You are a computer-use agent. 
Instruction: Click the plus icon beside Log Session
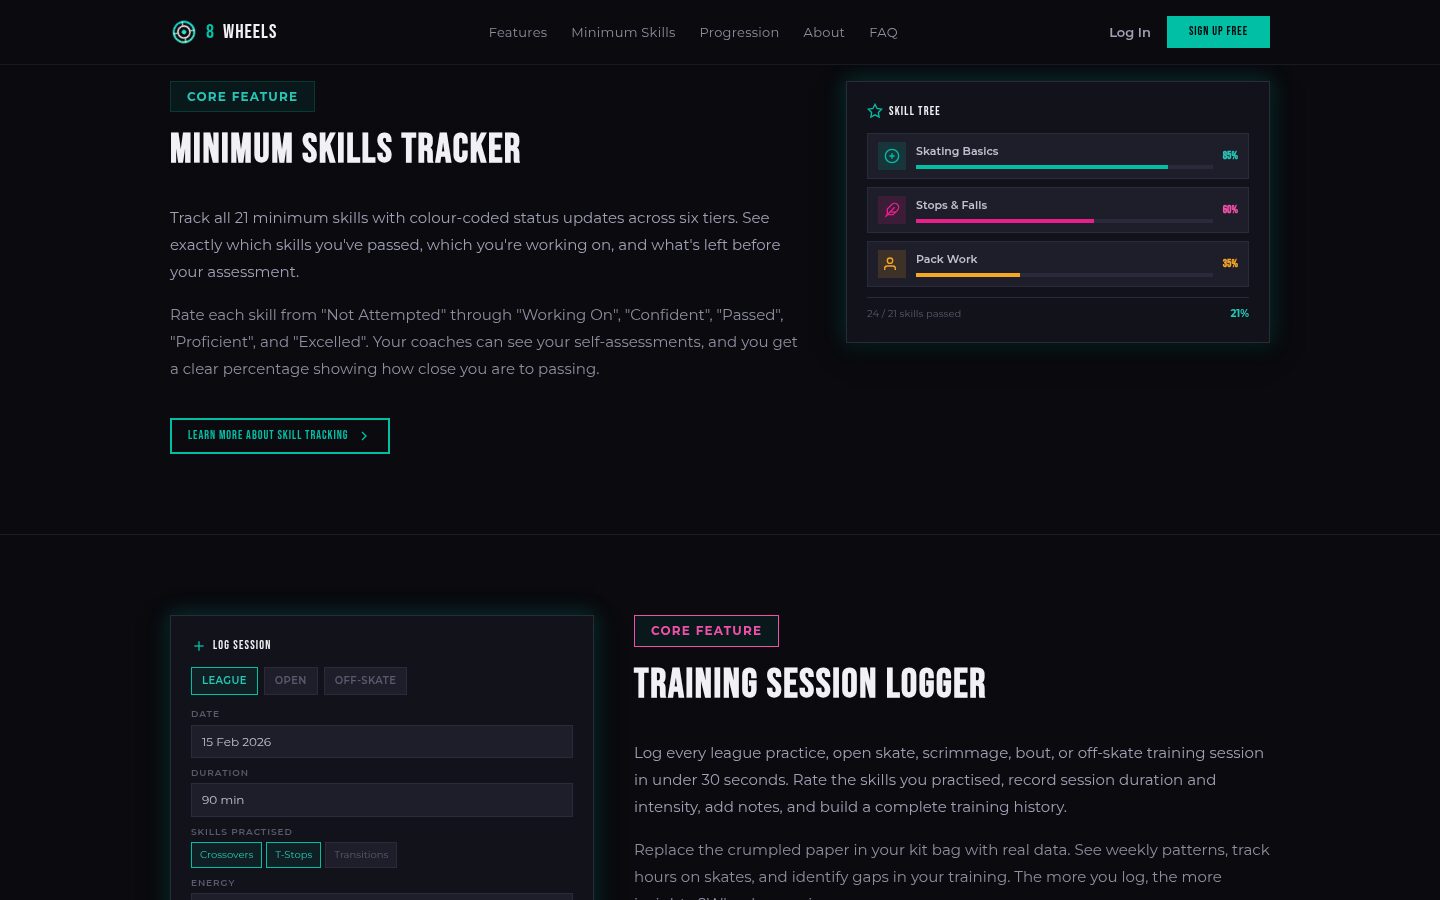(199, 646)
